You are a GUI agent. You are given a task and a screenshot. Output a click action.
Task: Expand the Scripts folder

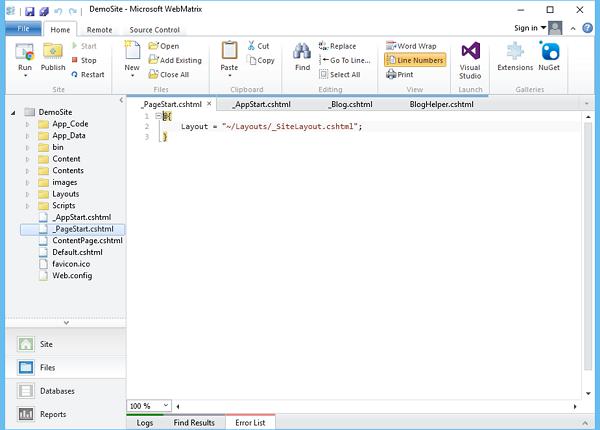[28, 206]
